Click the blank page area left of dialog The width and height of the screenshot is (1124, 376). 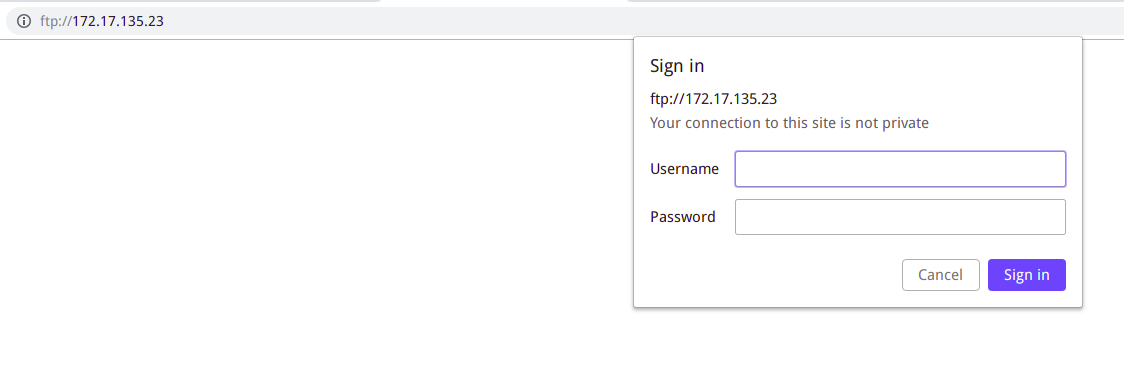315,208
